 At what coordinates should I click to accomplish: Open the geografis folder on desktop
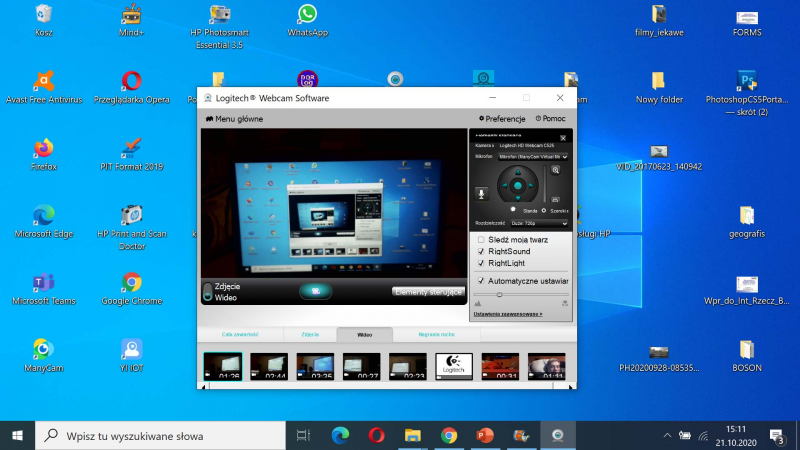point(747,222)
